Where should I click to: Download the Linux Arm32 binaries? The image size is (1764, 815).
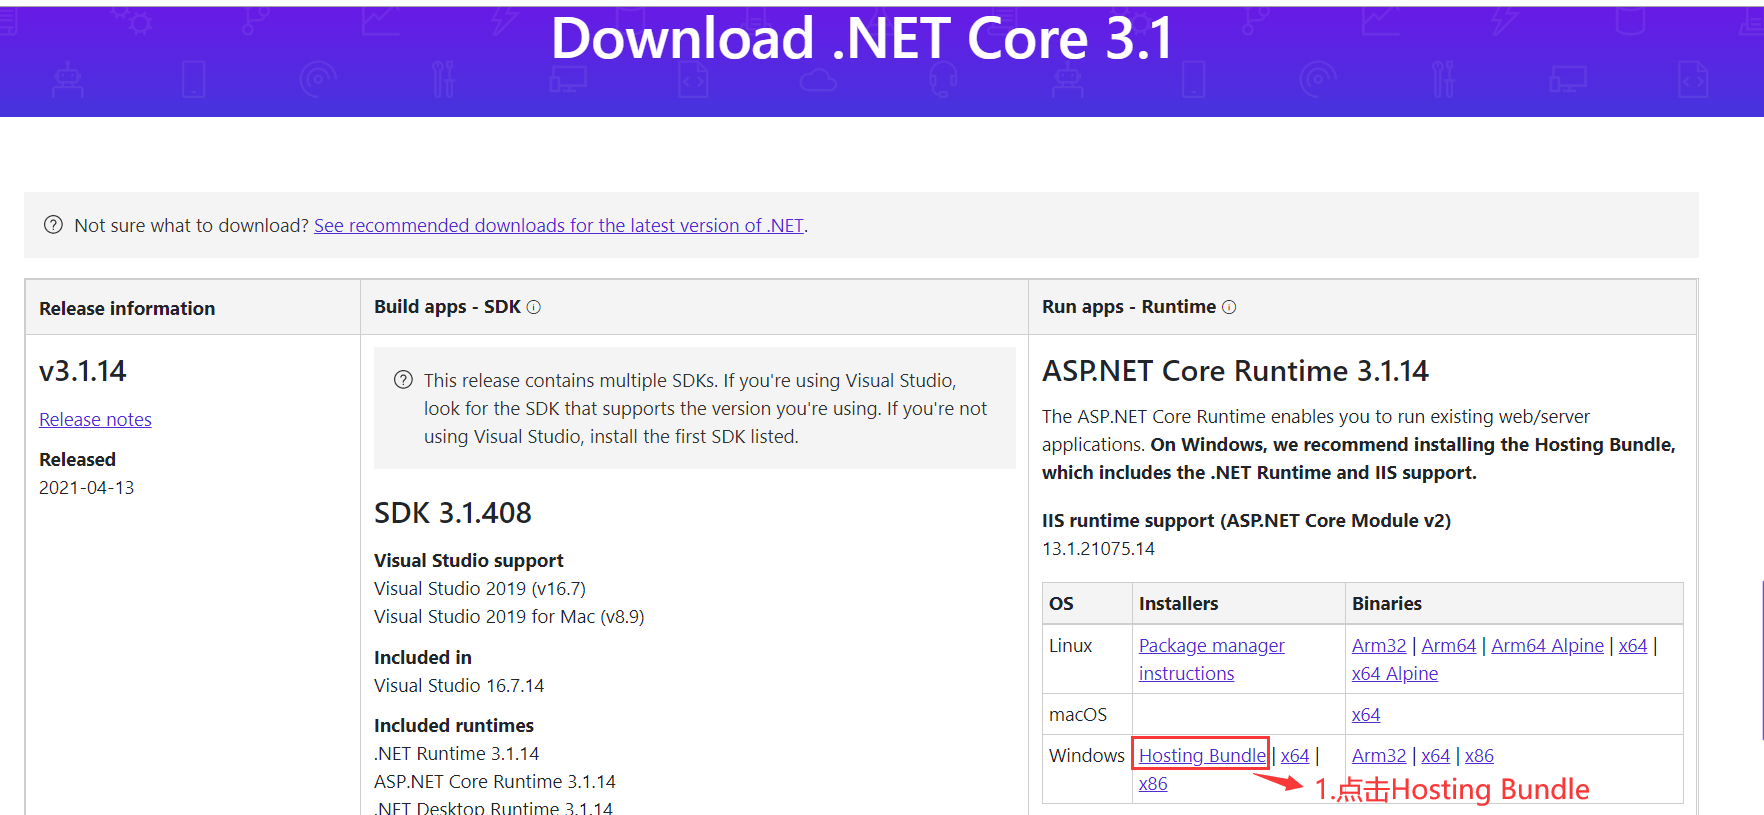tap(1379, 646)
